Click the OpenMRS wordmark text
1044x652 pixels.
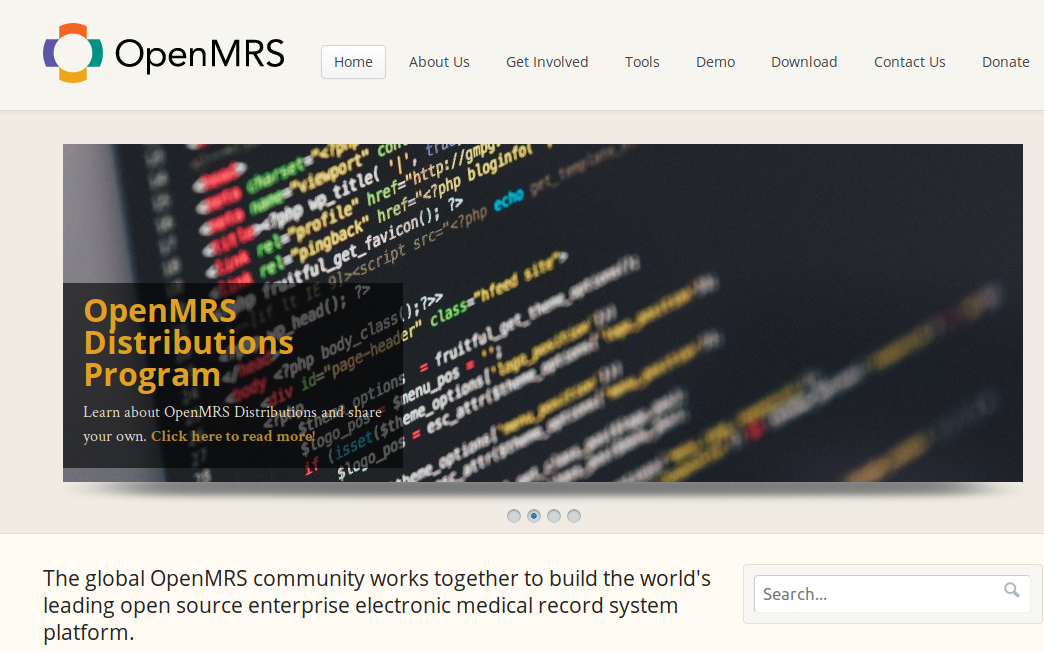200,54
